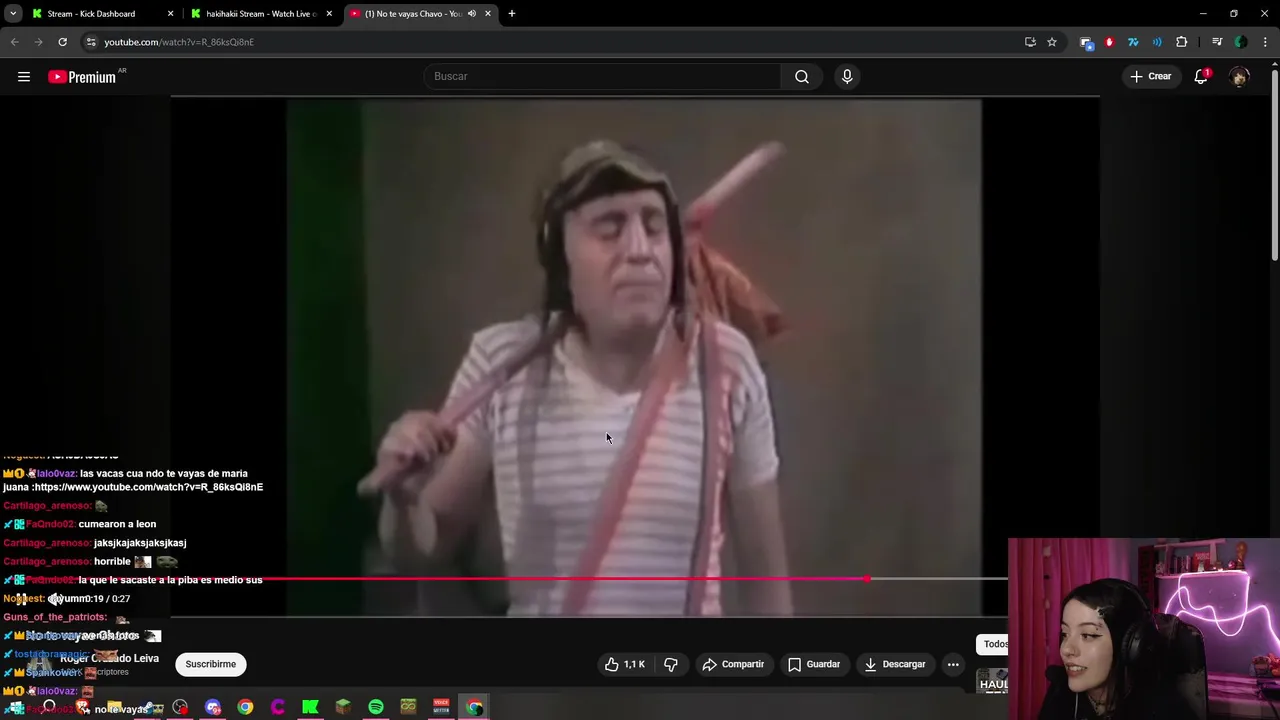Open a new browser tab
The width and height of the screenshot is (1280, 720).
click(512, 14)
